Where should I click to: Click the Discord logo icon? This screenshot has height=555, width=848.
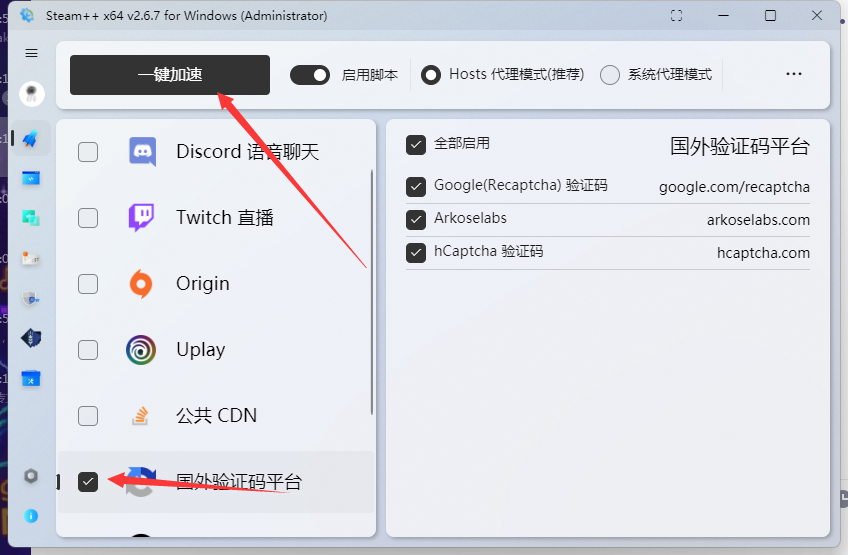pos(142,152)
